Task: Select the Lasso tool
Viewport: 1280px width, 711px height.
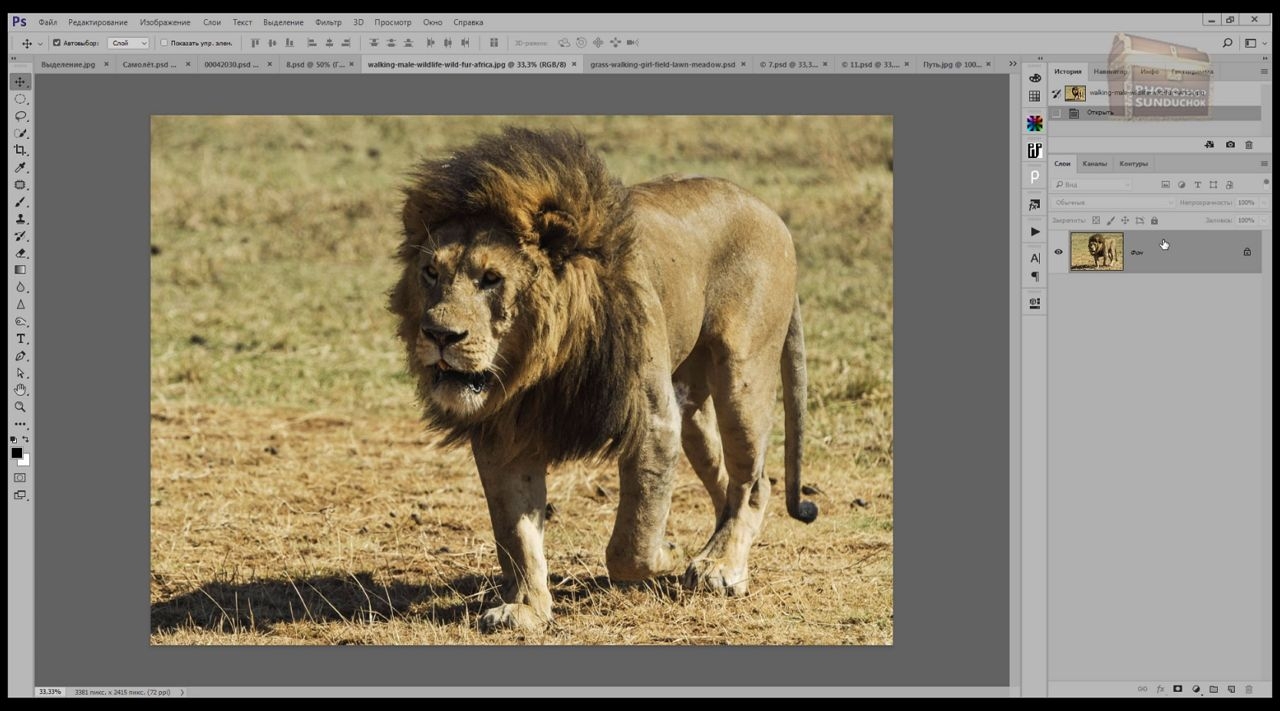Action: pyautogui.click(x=20, y=116)
